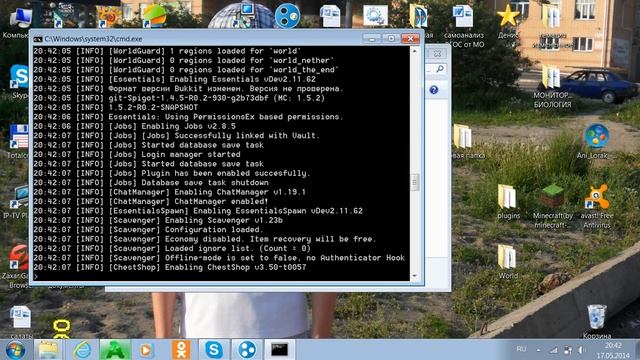Open the Action Center tray icon
Image resolution: width=640 pixels, height=360 pixels.
568,350
